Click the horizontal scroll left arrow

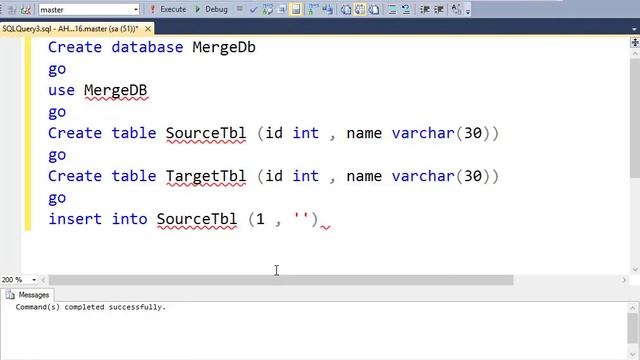[x=43, y=280]
